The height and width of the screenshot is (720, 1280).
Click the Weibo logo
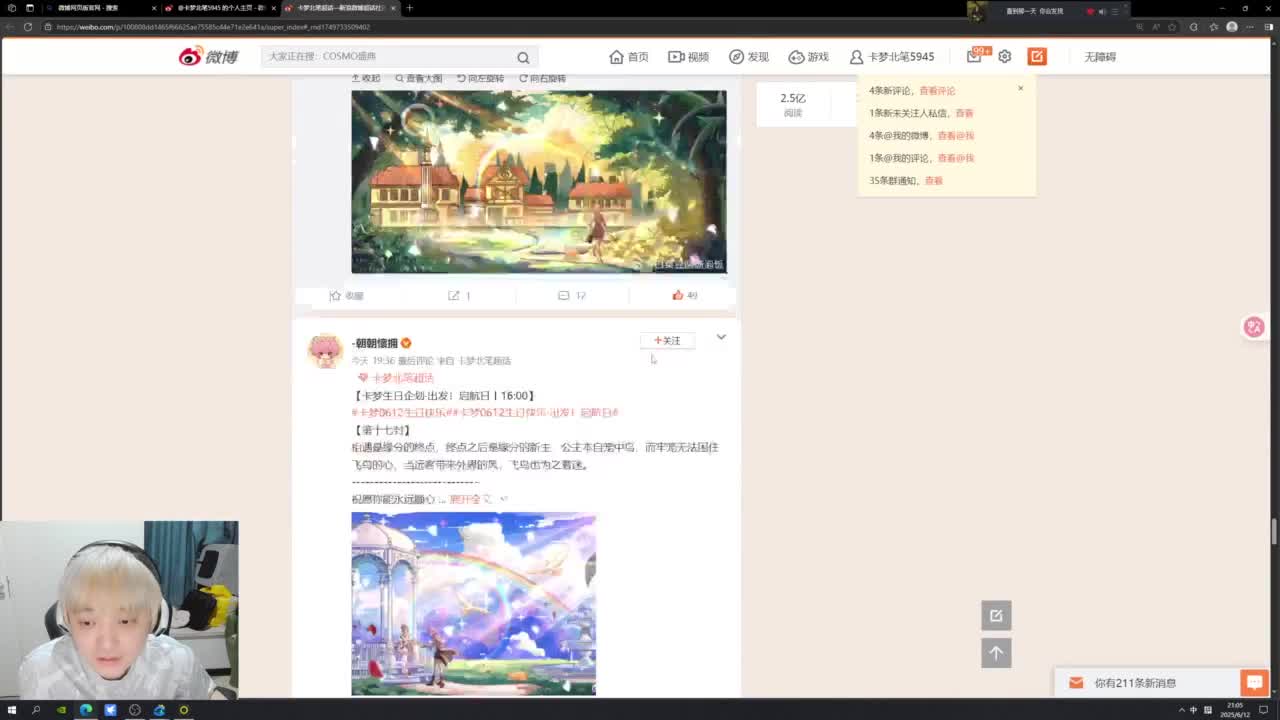pyautogui.click(x=208, y=57)
